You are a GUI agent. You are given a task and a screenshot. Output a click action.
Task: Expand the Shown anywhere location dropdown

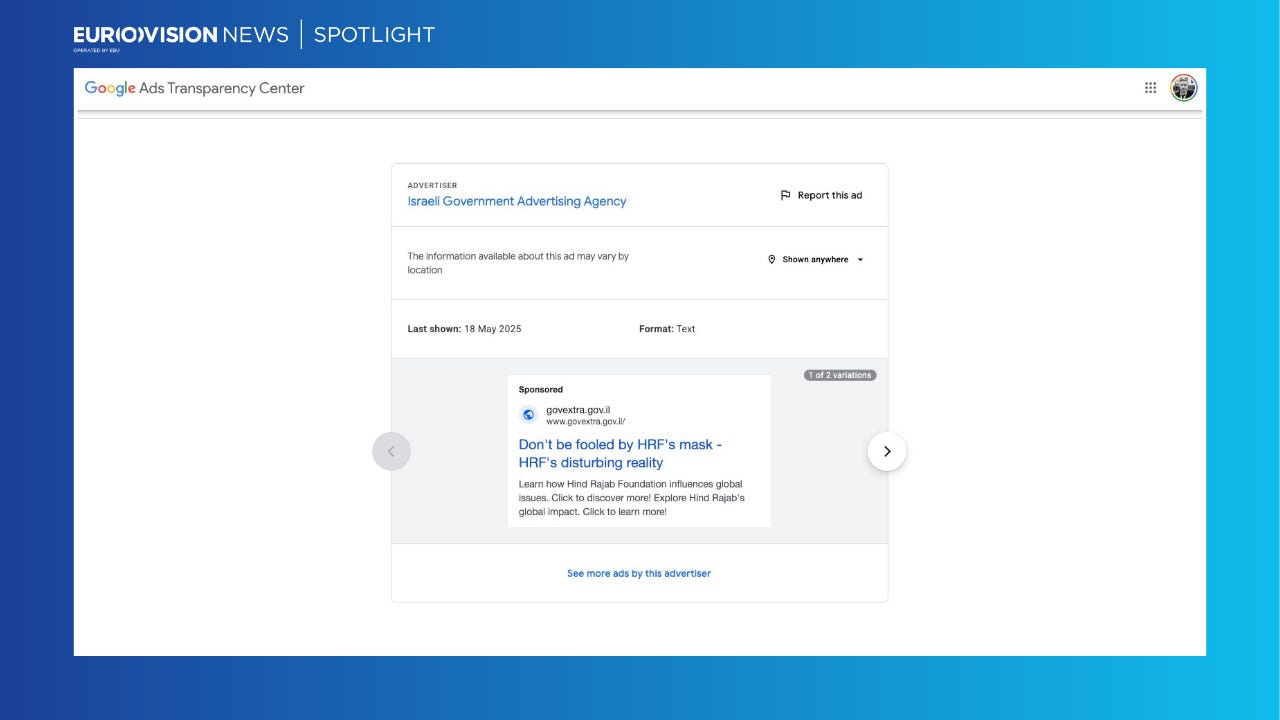coord(815,259)
